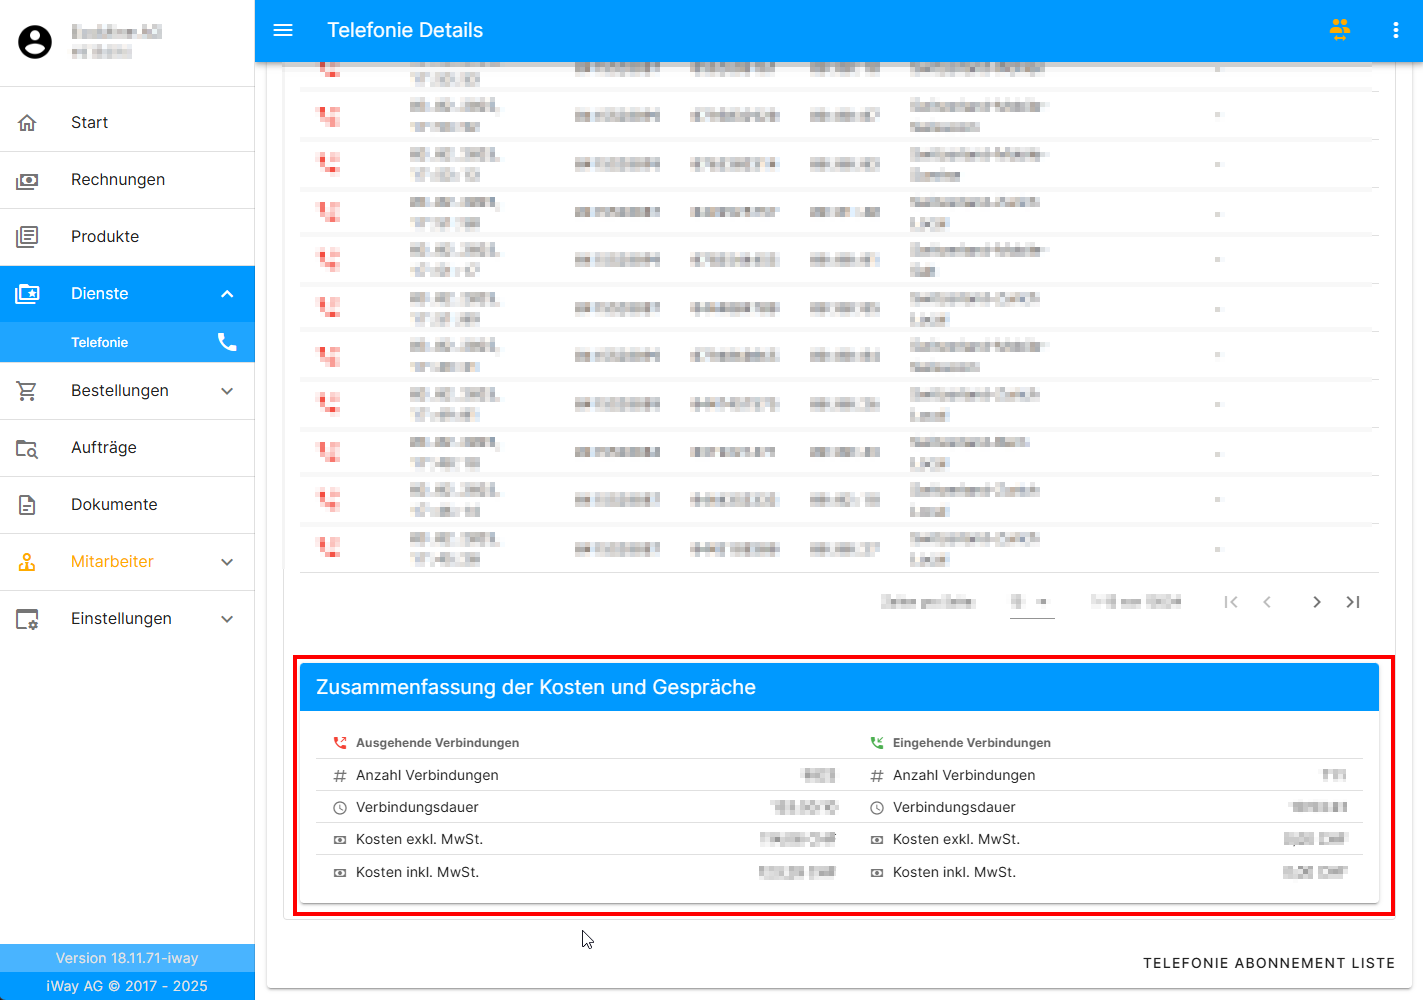Click the Dokumente file icon
Image resolution: width=1423 pixels, height=1000 pixels.
click(x=27, y=505)
